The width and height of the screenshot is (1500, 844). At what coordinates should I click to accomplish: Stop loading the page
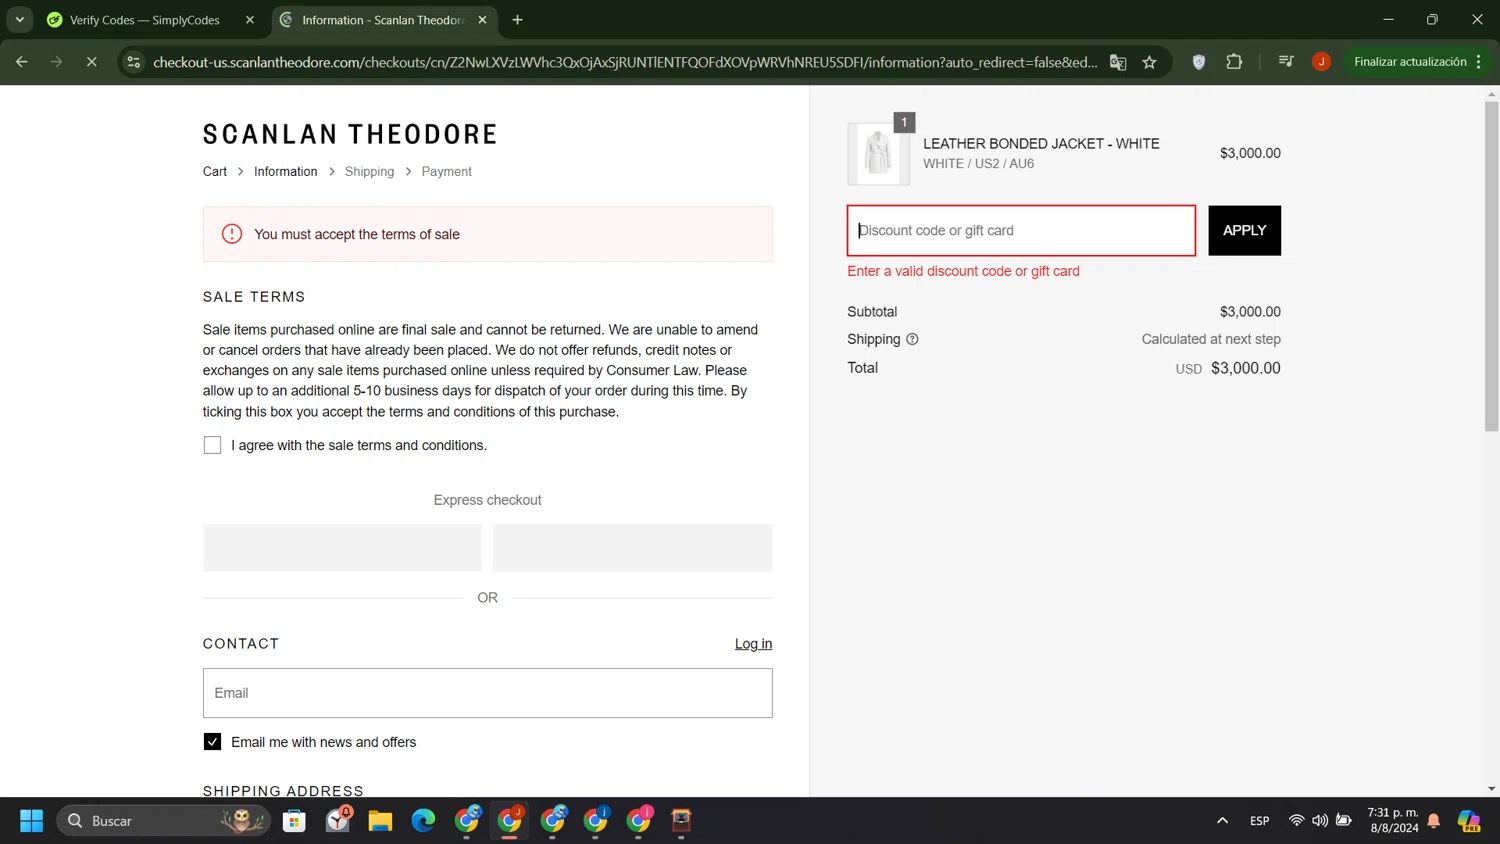pyautogui.click(x=91, y=62)
